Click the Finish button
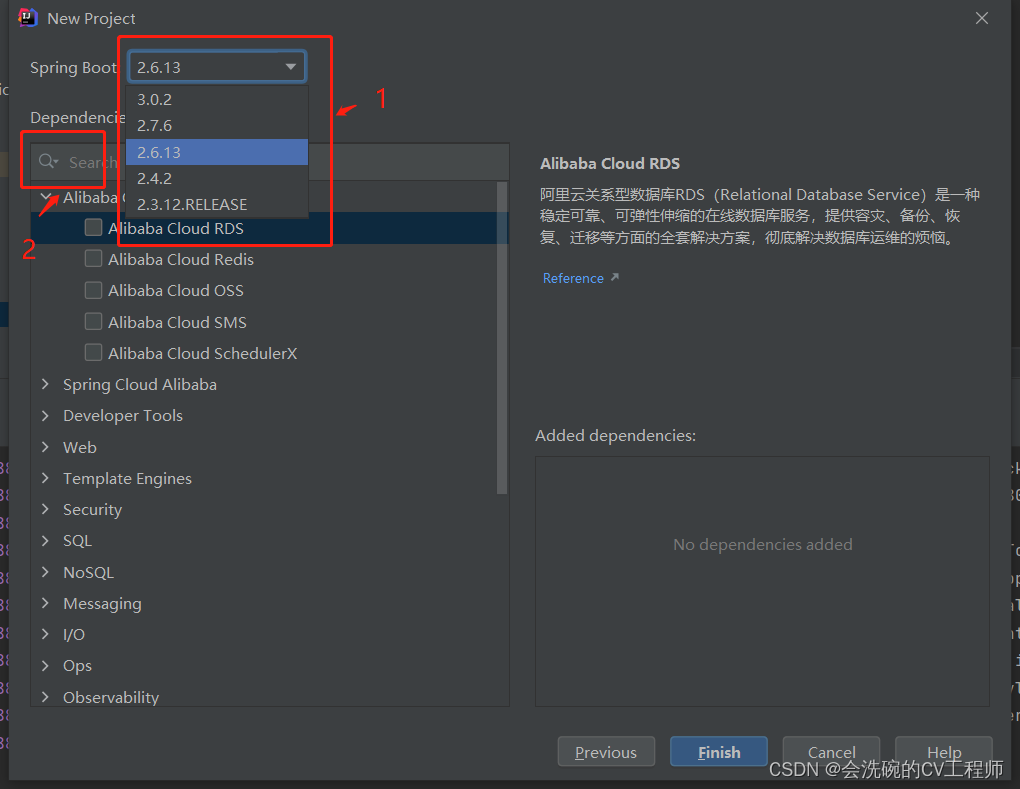This screenshot has width=1020, height=789. point(719,752)
